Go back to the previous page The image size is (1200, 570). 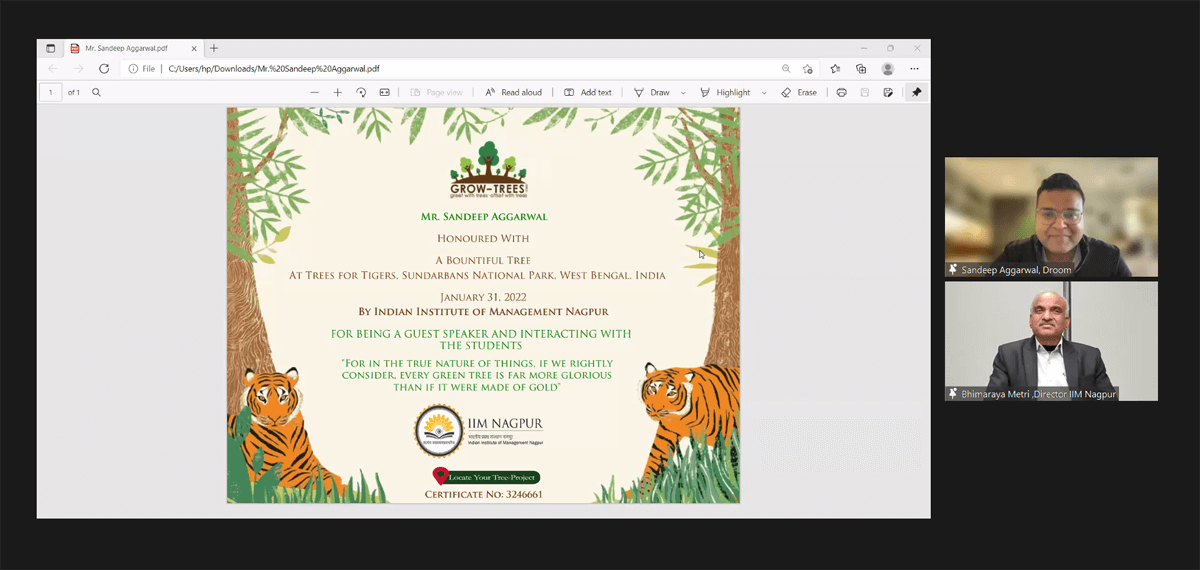[53, 69]
